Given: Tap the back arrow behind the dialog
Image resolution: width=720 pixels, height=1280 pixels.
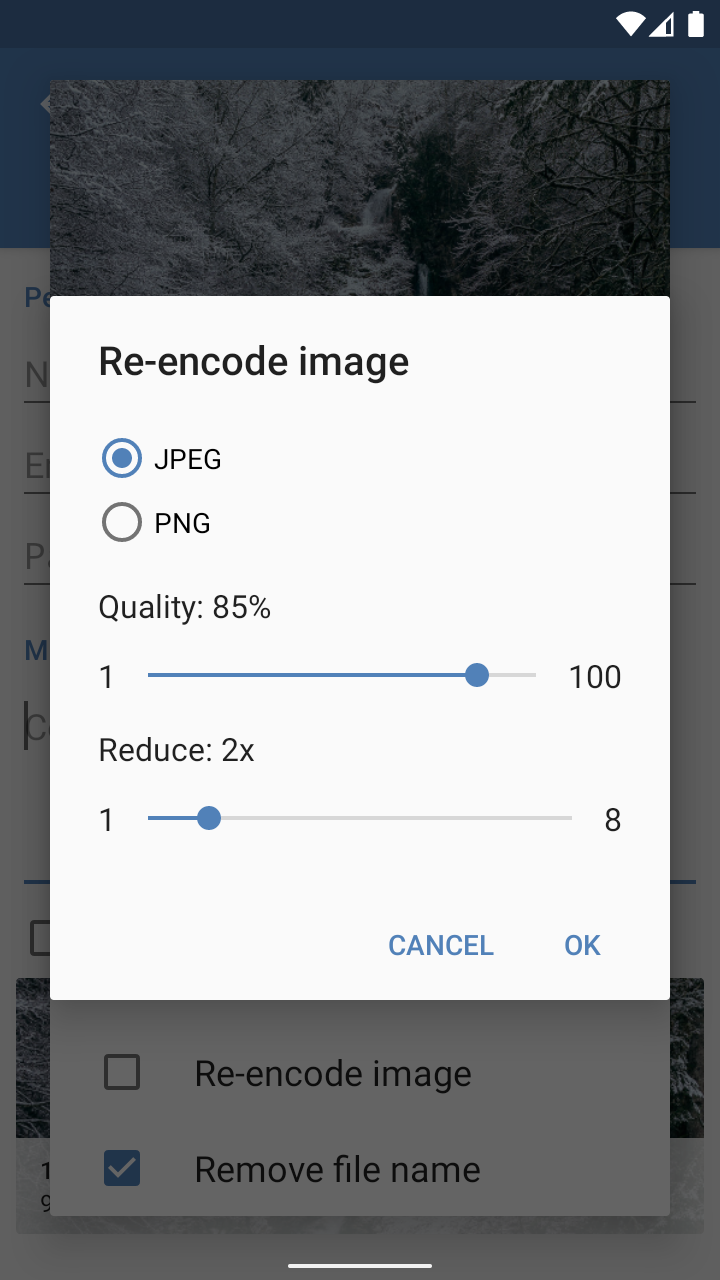Looking at the screenshot, I should (x=43, y=104).
